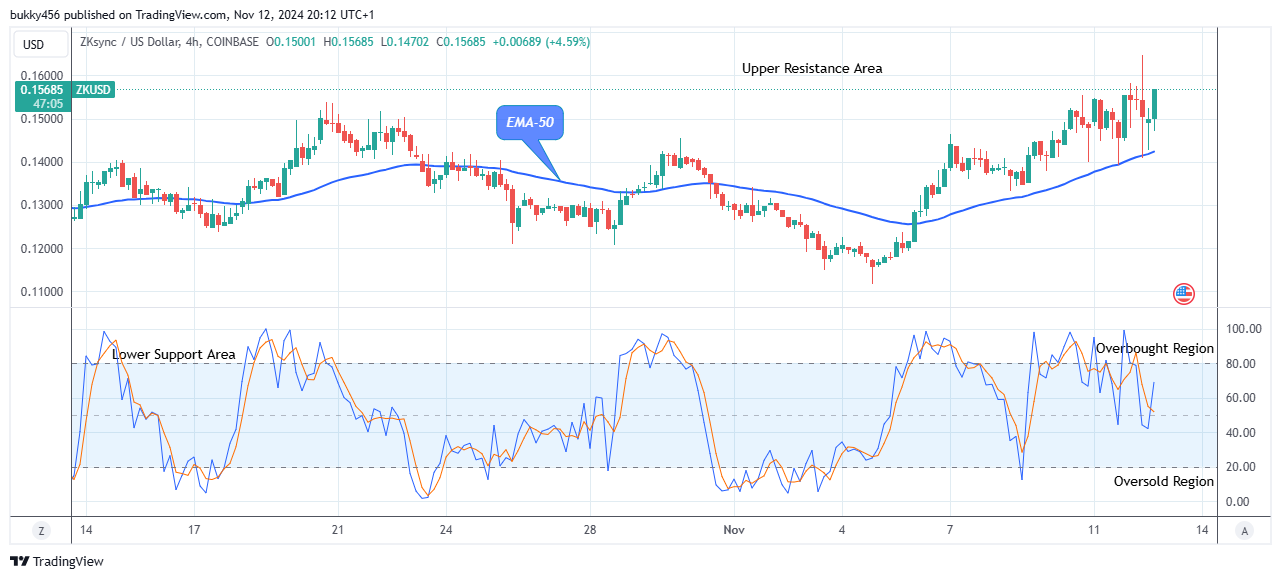Click the ZKUSD price label 0.15685
This screenshot has height=579, width=1281.
pos(40,90)
